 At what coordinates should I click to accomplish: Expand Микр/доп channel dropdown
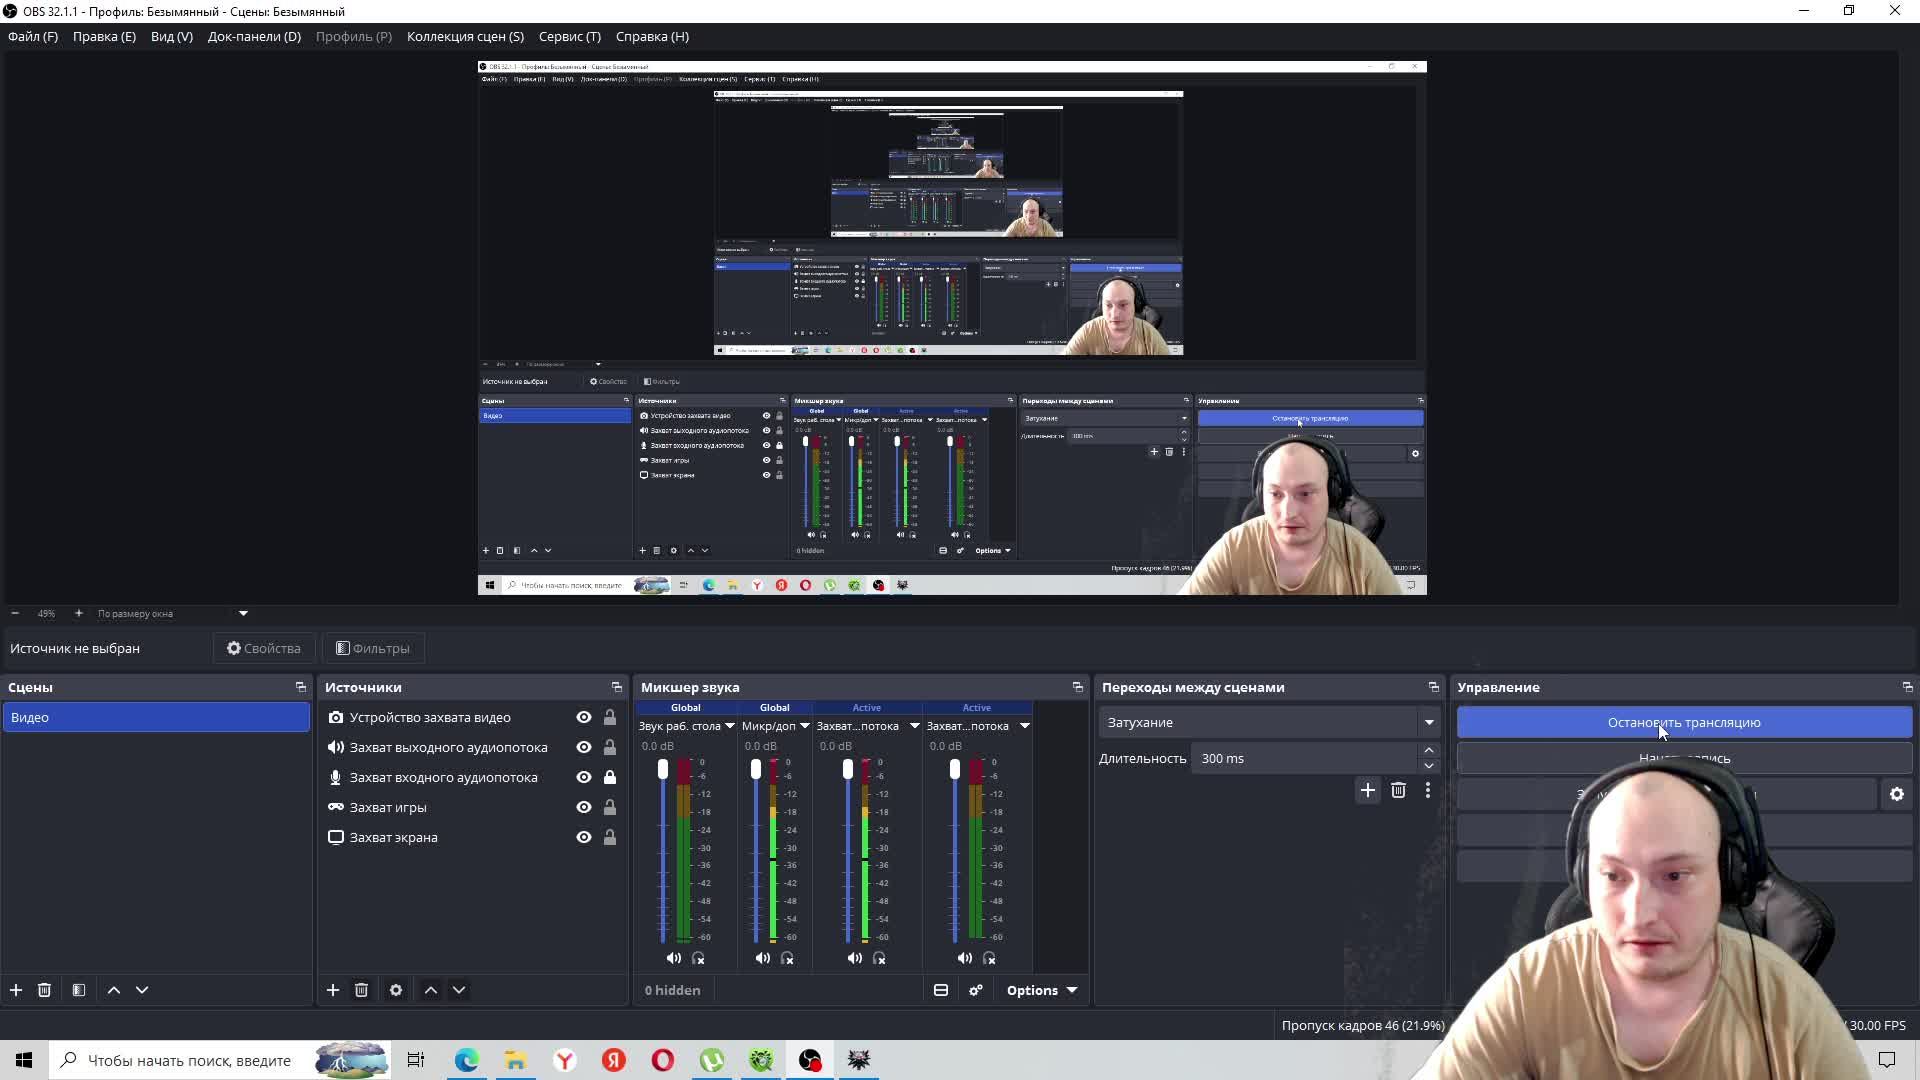click(805, 726)
